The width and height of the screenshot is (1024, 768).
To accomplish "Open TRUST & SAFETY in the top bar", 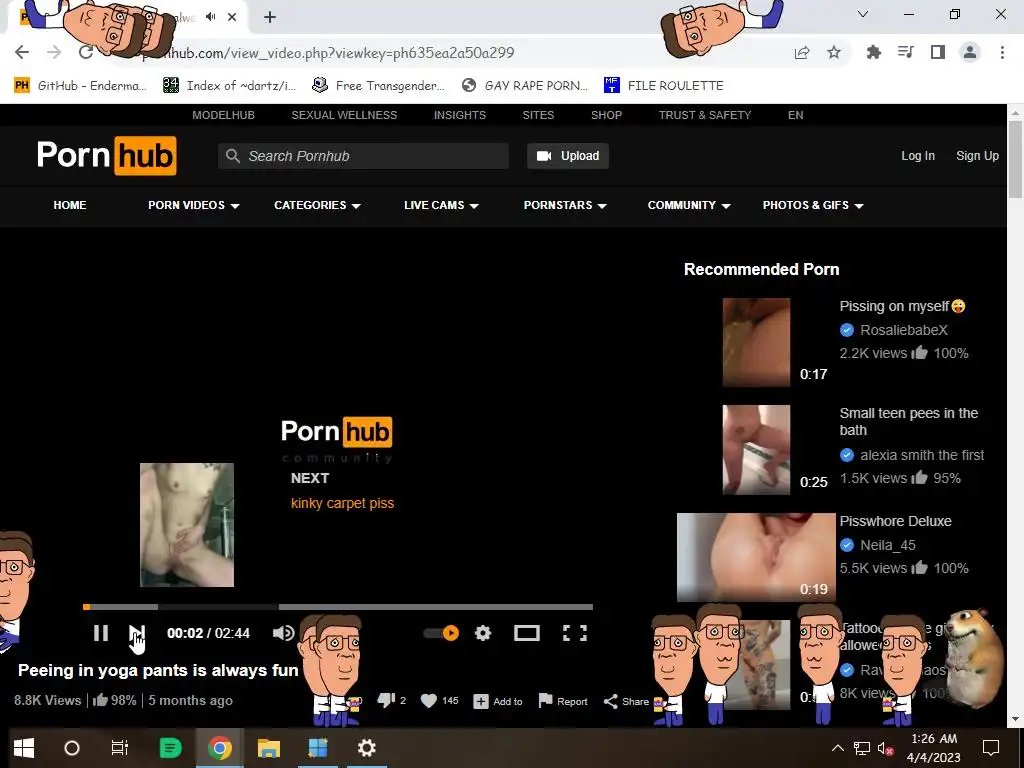I will point(705,115).
